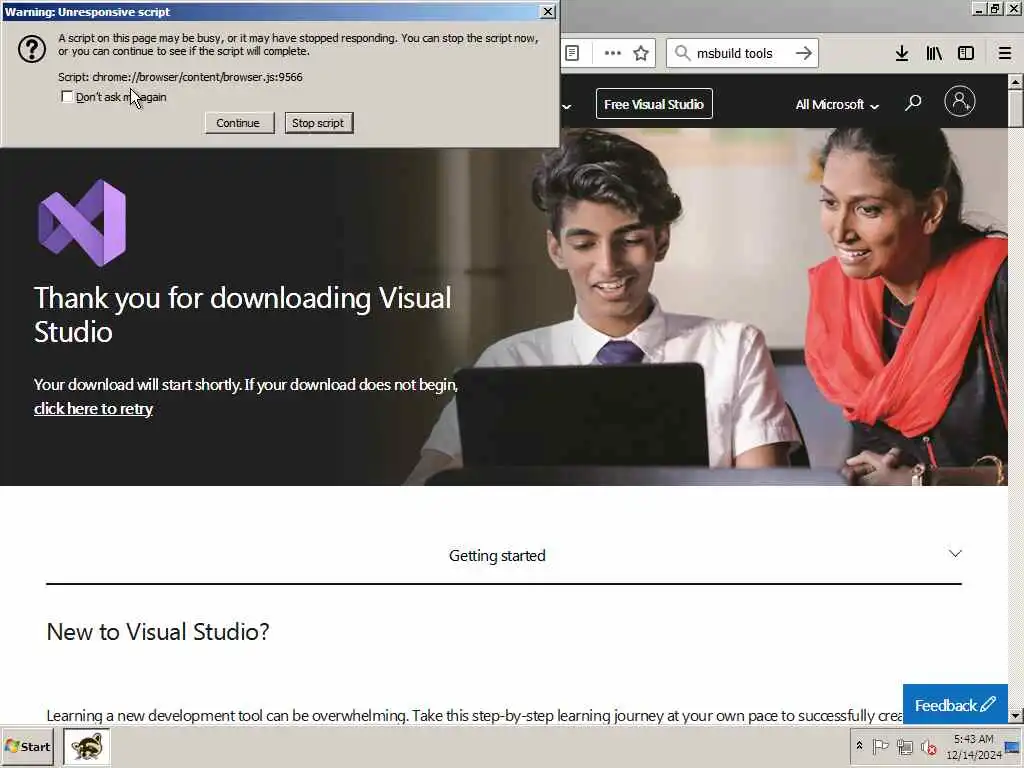Bookmark this page with star icon
This screenshot has height=768, width=1024.
pyautogui.click(x=641, y=53)
